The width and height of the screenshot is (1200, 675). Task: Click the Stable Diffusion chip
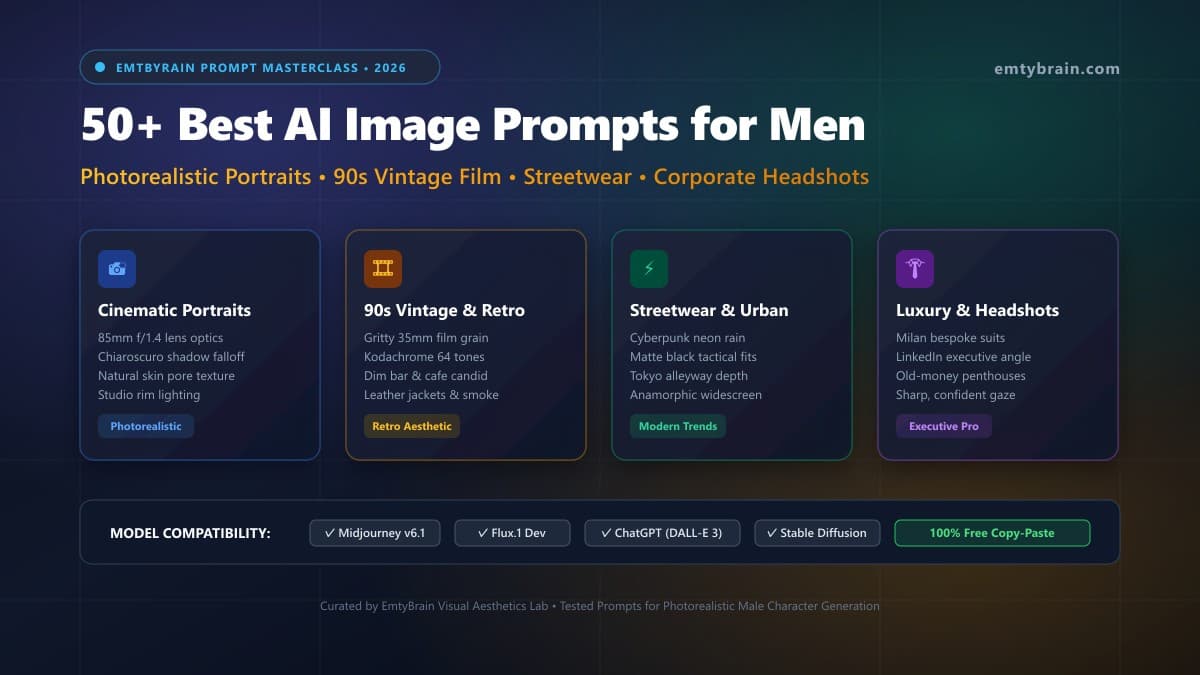(817, 533)
